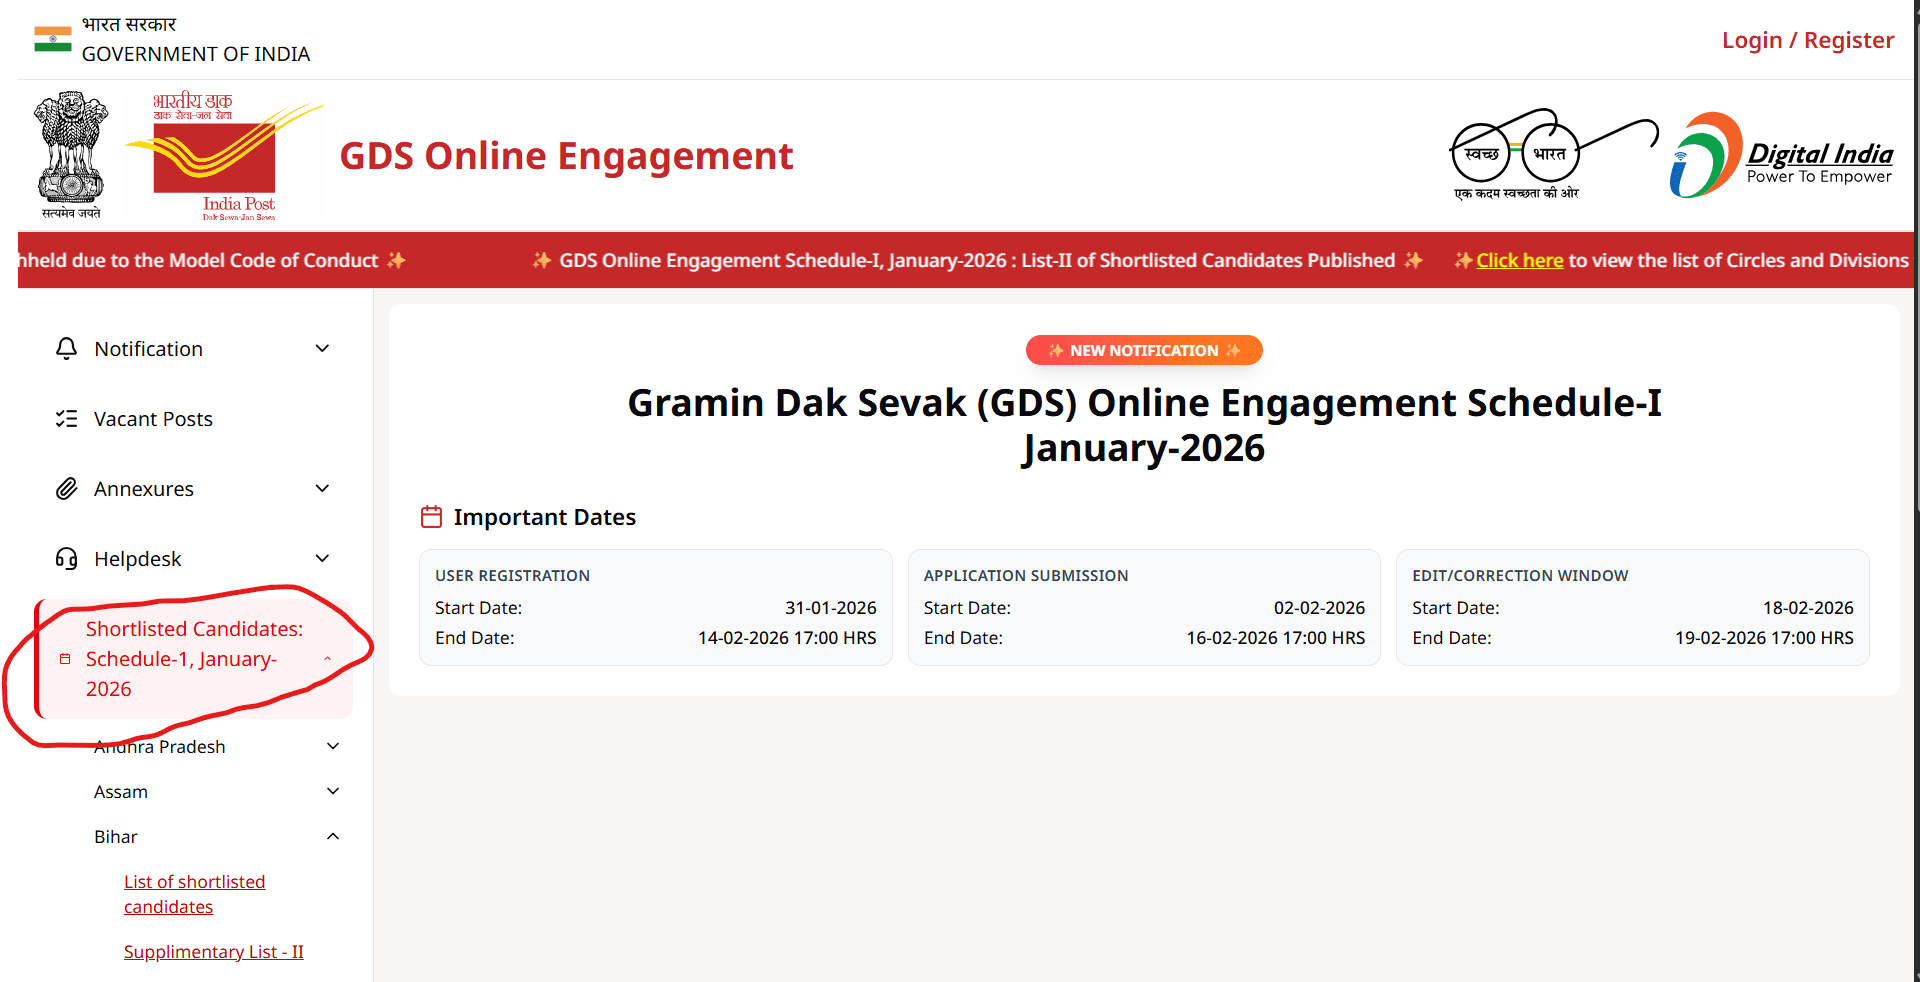Click the Swachh Bharat spectacles logo

point(1551,154)
